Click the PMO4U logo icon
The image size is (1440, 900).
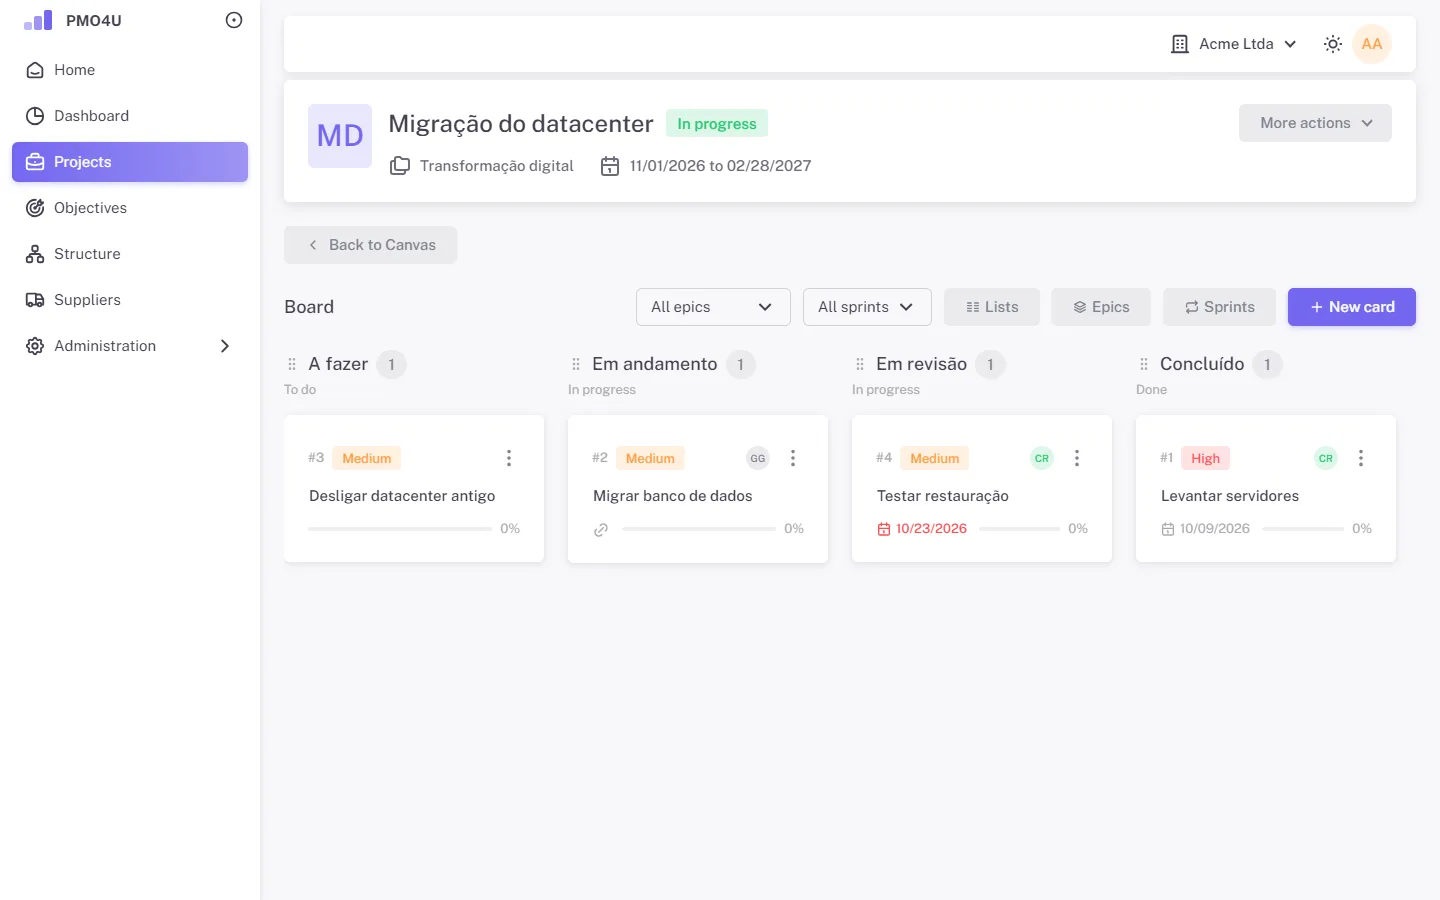[38, 20]
